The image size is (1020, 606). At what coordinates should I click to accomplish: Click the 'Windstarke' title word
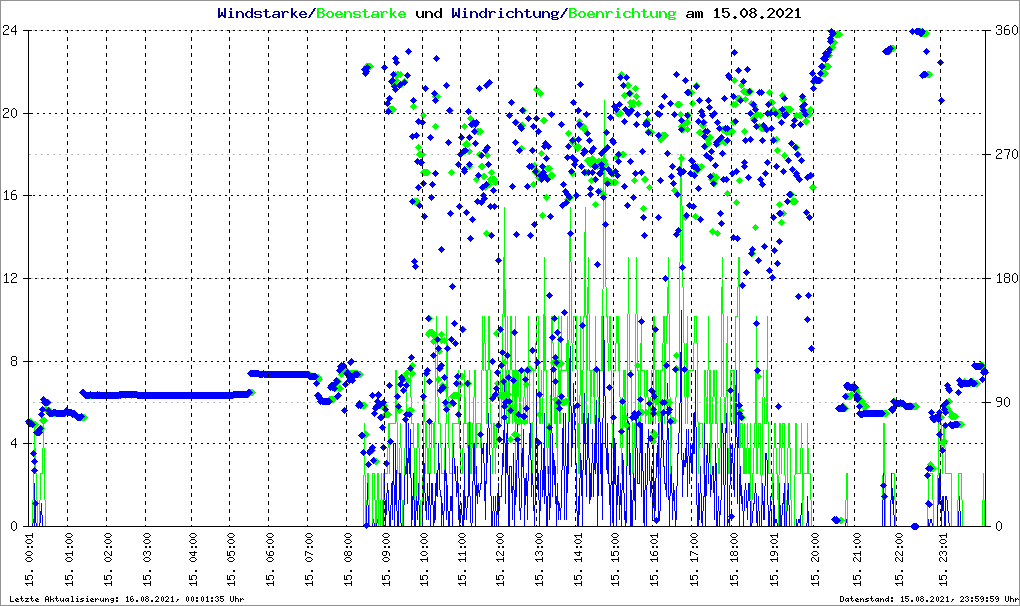(x=262, y=13)
